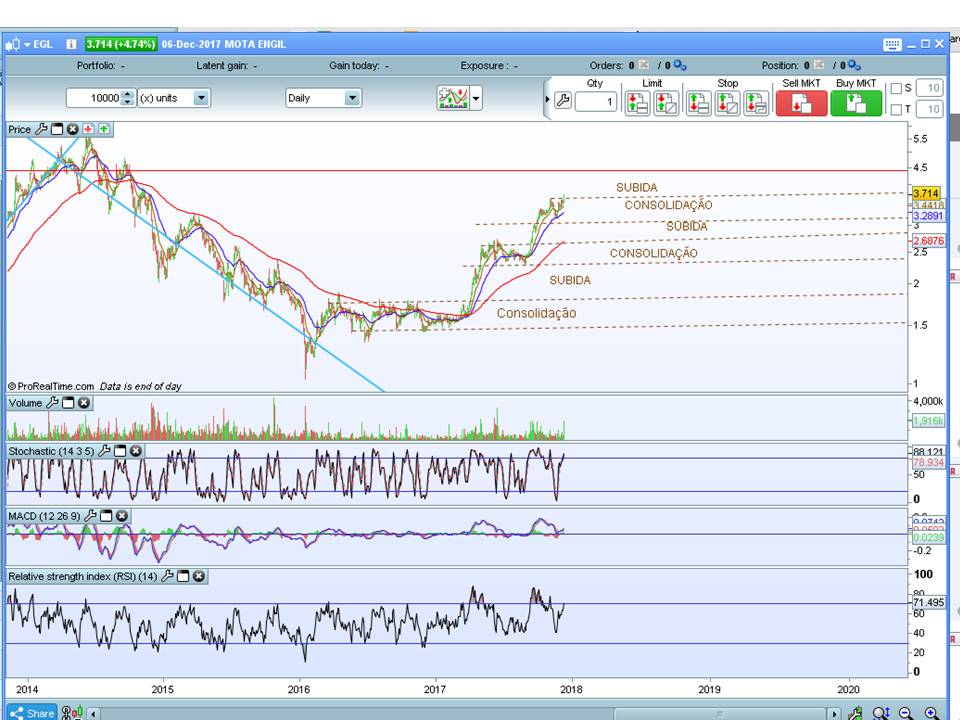
Task: Open the (x) units dropdown
Action: click(x=201, y=98)
